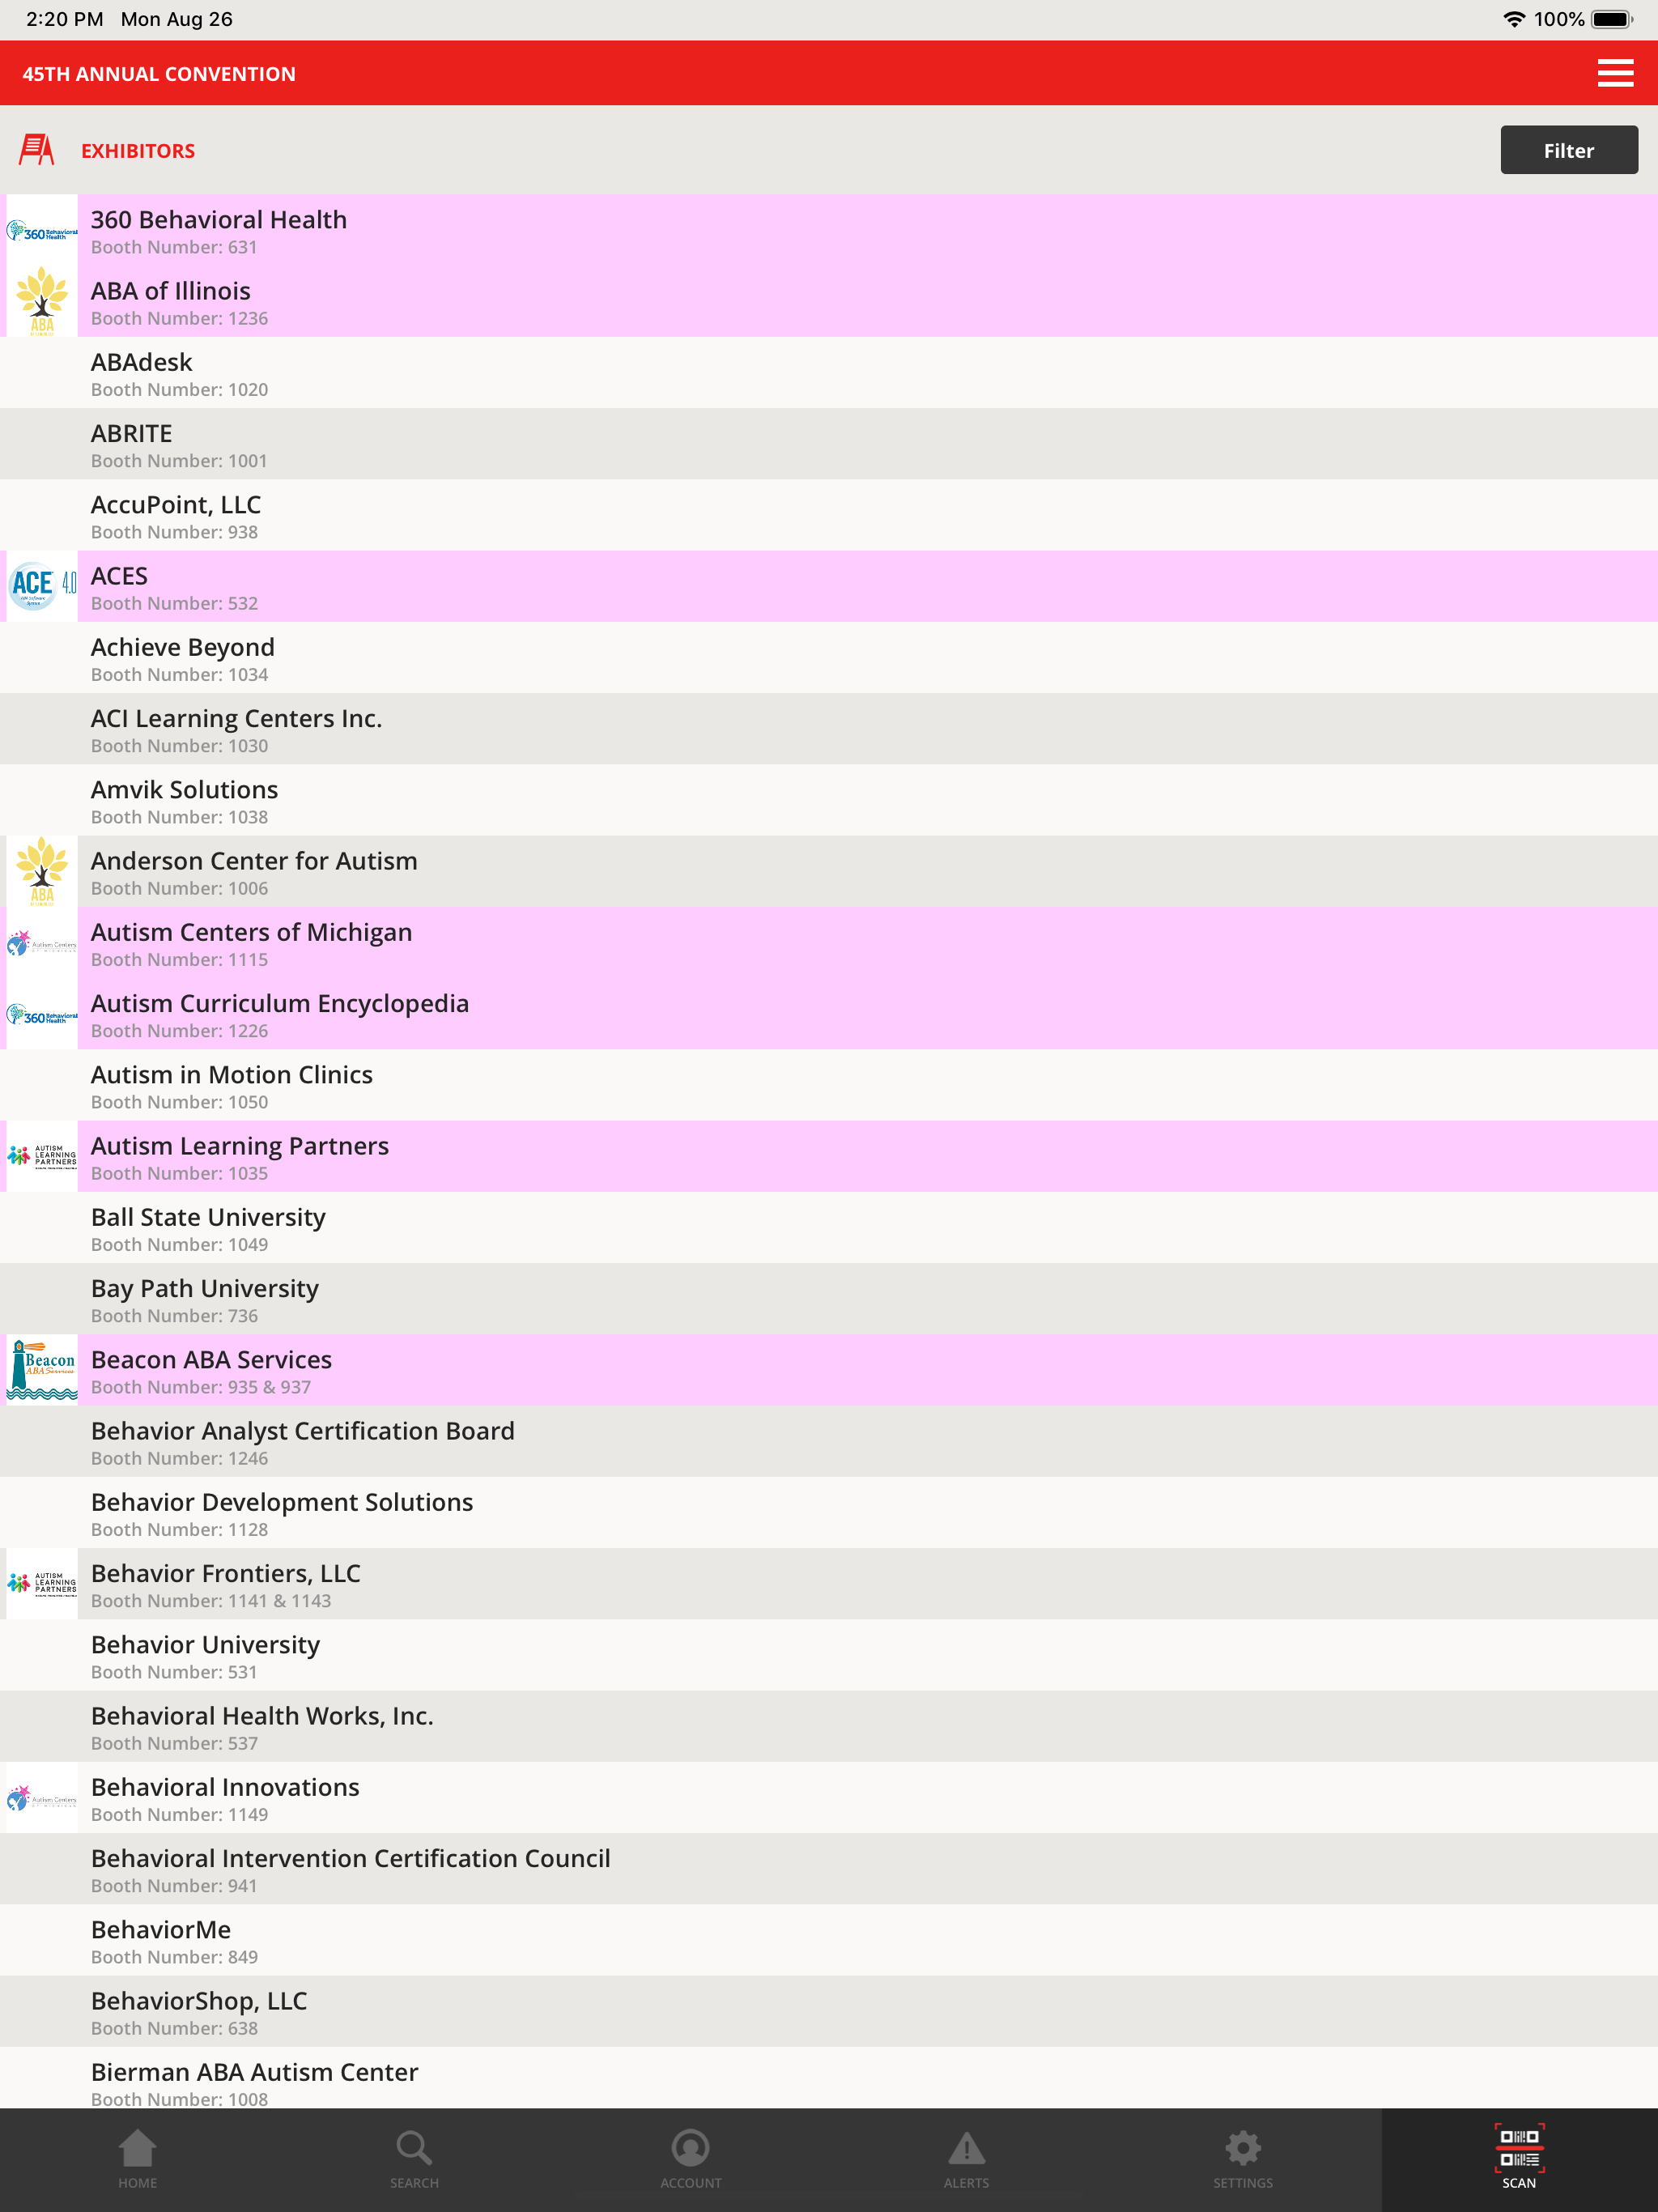This screenshot has height=2212, width=1658.
Task: Select Behavioral Intervention Certification Council
Action: 829,1869
